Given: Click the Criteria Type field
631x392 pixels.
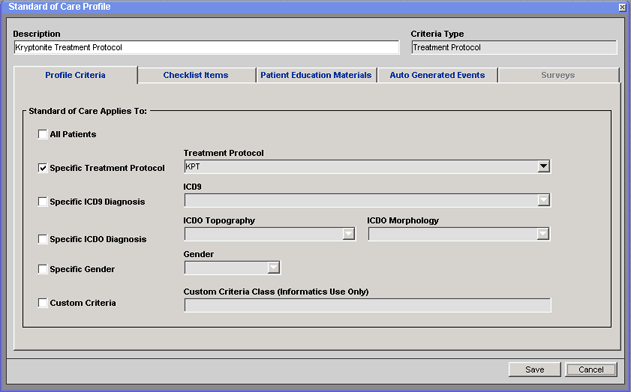Looking at the screenshot, I should pos(514,47).
